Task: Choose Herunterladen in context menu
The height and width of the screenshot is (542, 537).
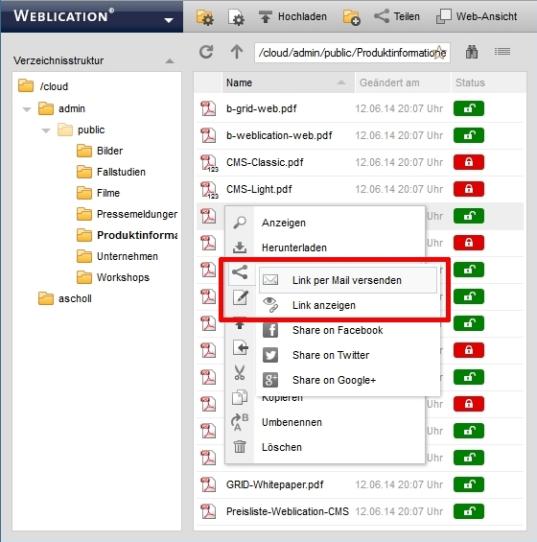Action: pos(294,248)
